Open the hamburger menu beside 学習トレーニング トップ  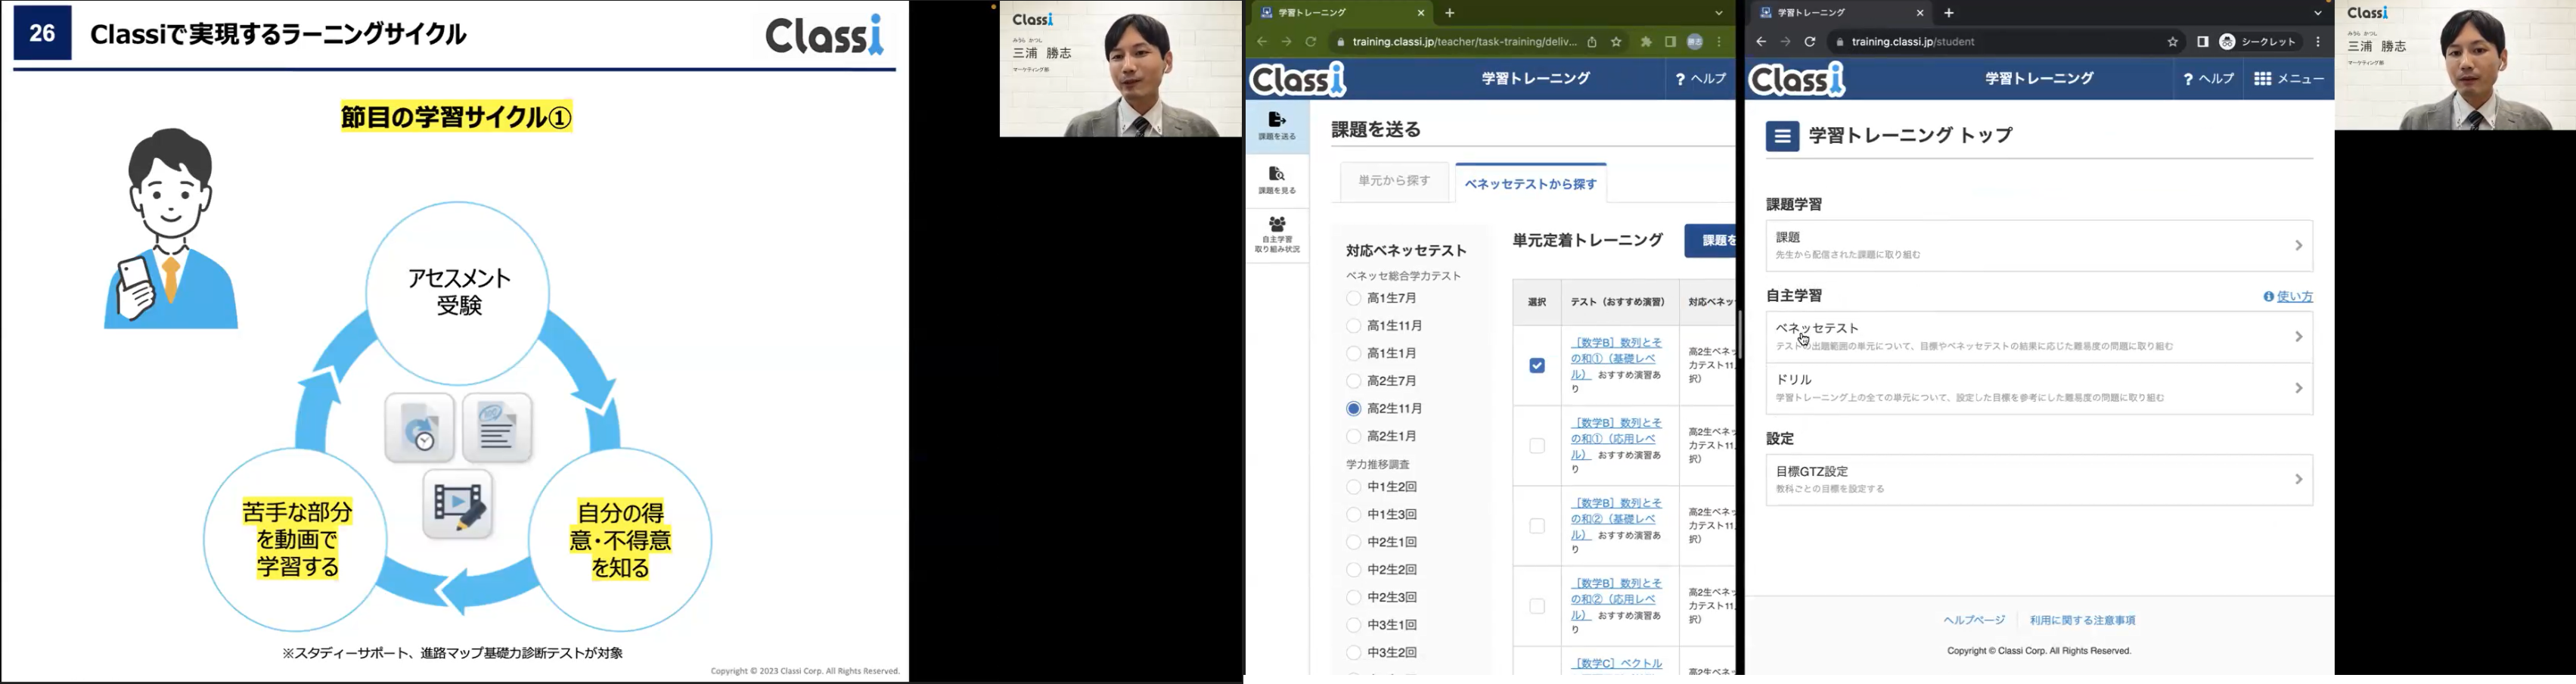1782,136
